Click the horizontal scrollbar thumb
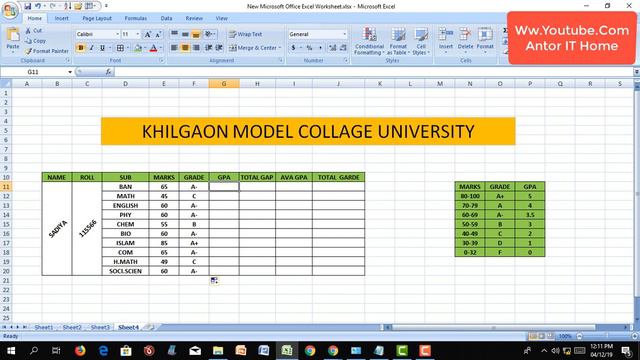 click(493, 327)
